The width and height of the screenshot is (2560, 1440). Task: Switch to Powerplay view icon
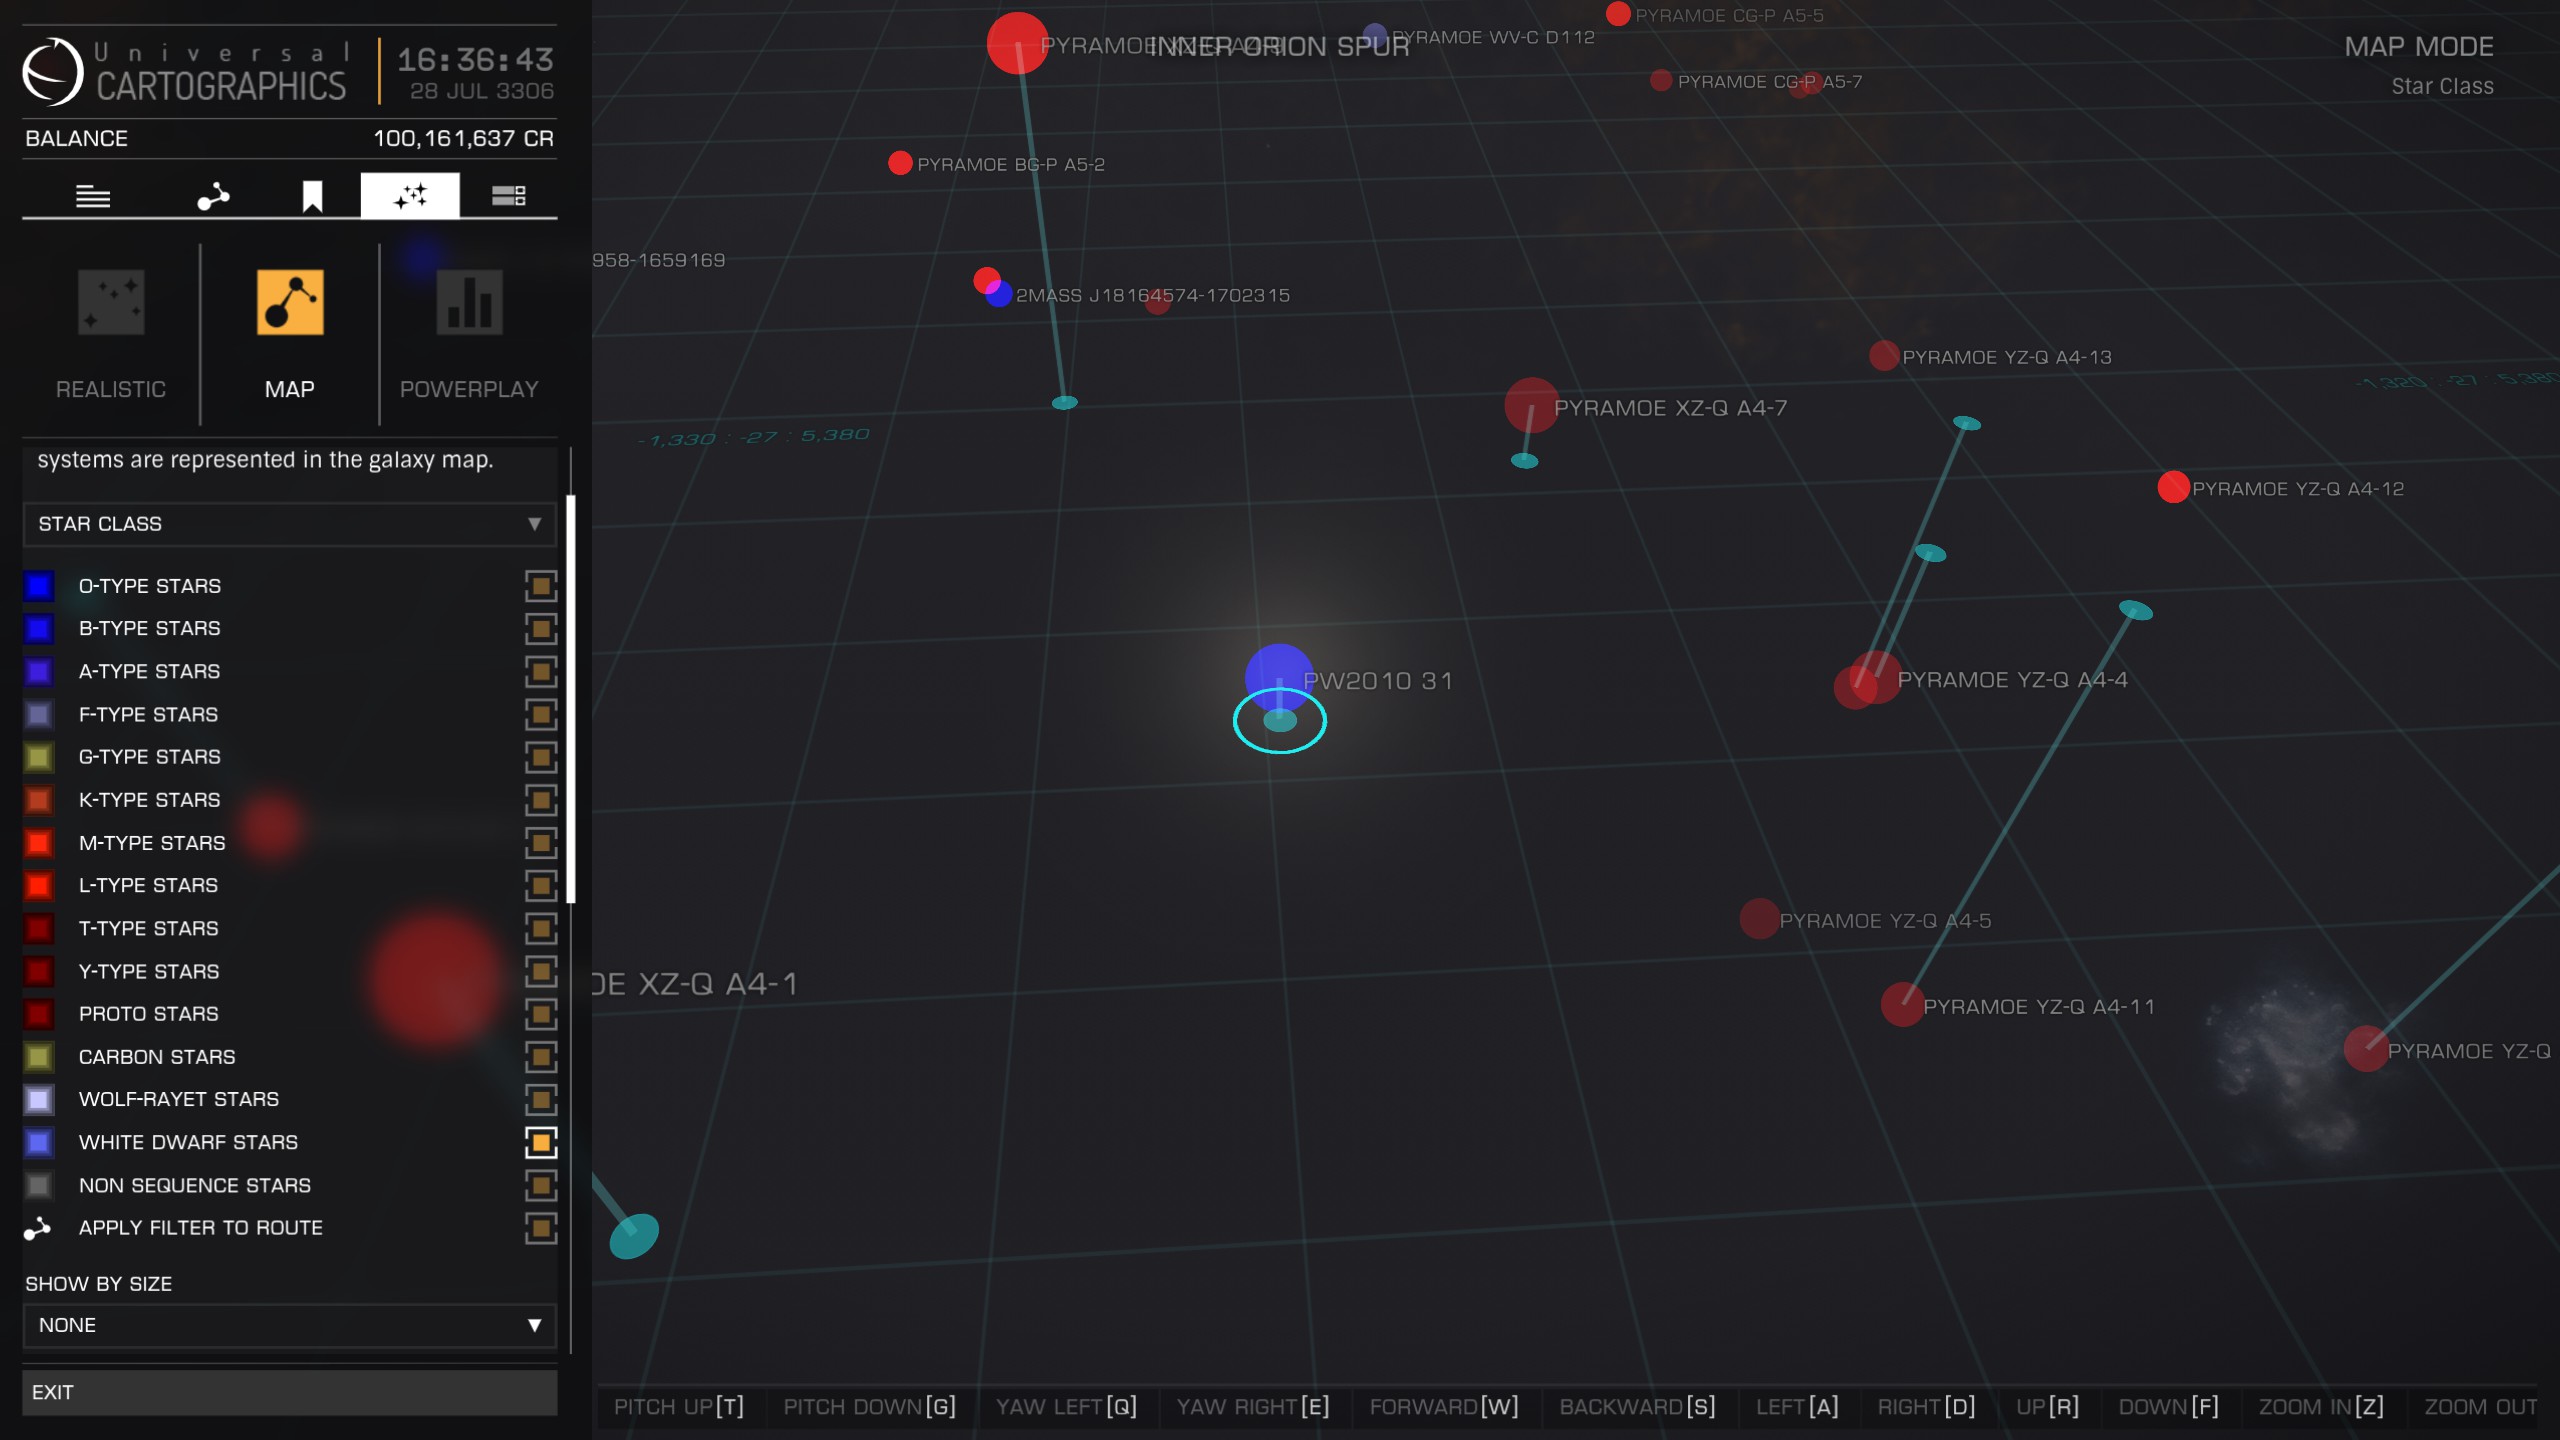[x=469, y=302]
